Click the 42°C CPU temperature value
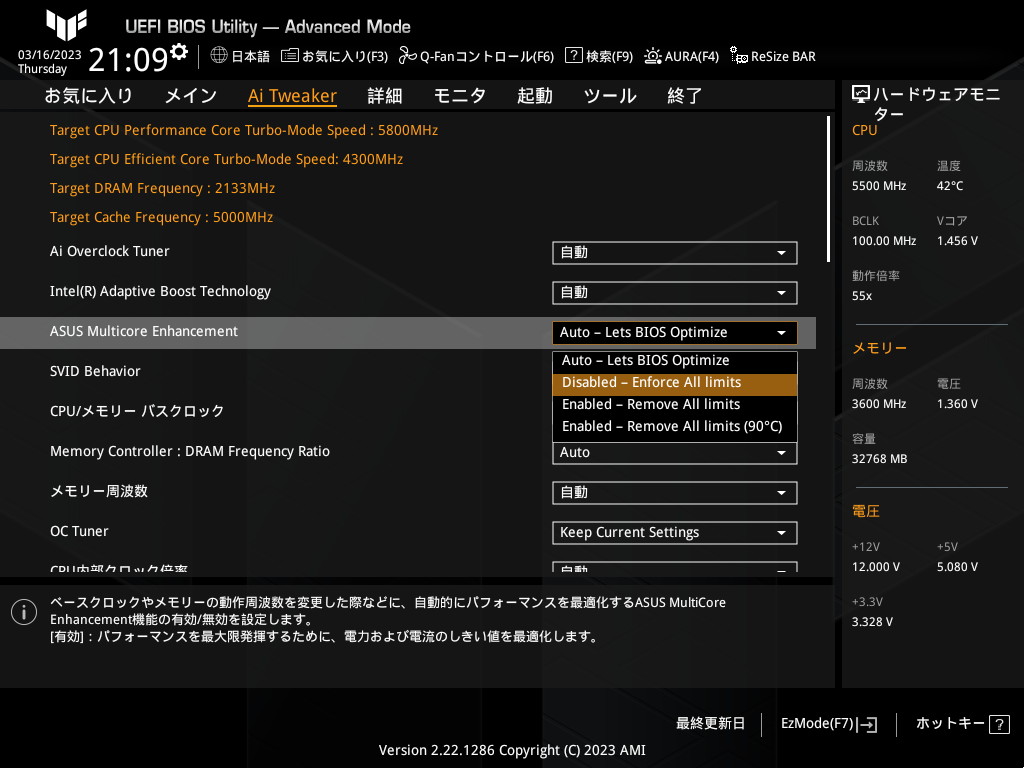 coord(950,186)
